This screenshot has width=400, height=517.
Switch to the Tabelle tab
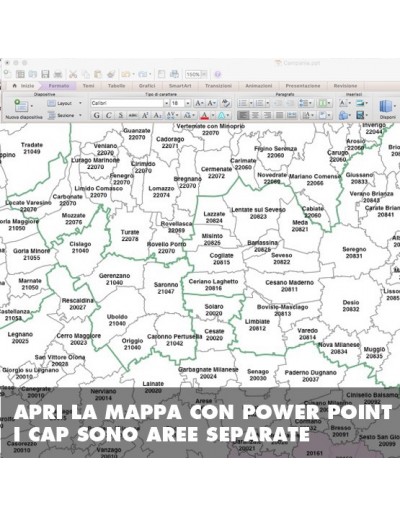tap(116, 86)
